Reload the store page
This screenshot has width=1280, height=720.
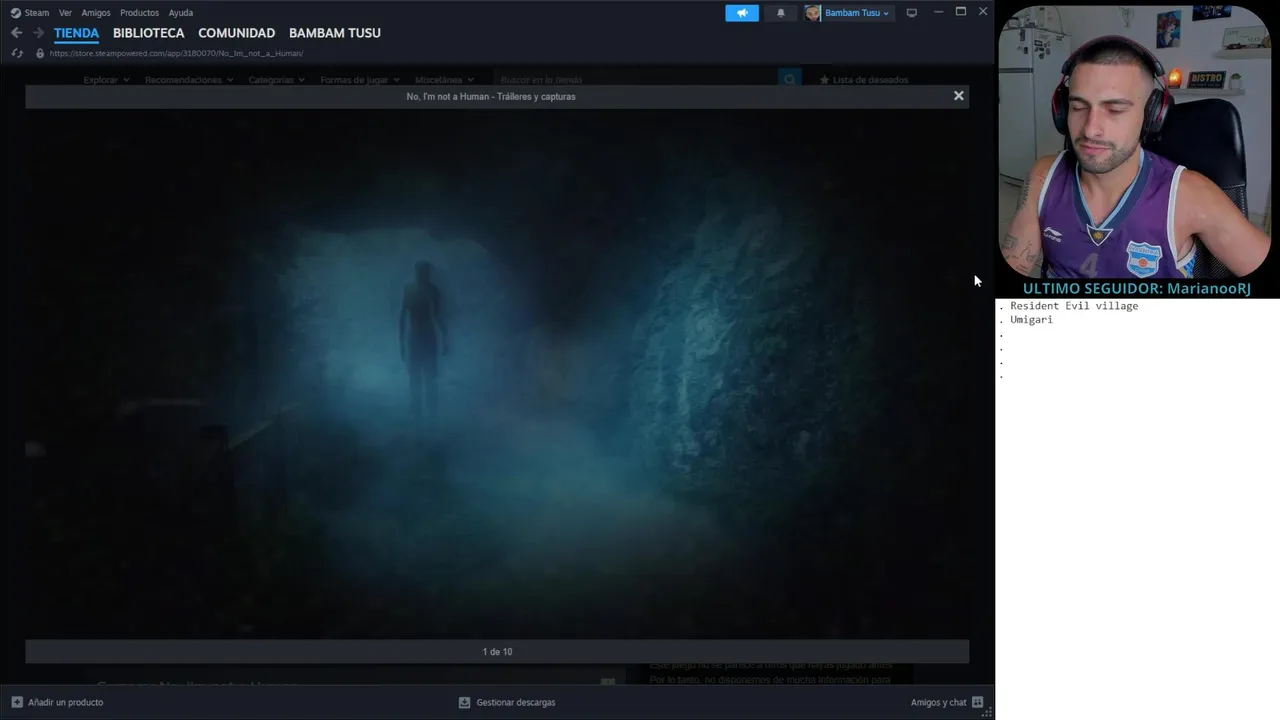coord(16,53)
